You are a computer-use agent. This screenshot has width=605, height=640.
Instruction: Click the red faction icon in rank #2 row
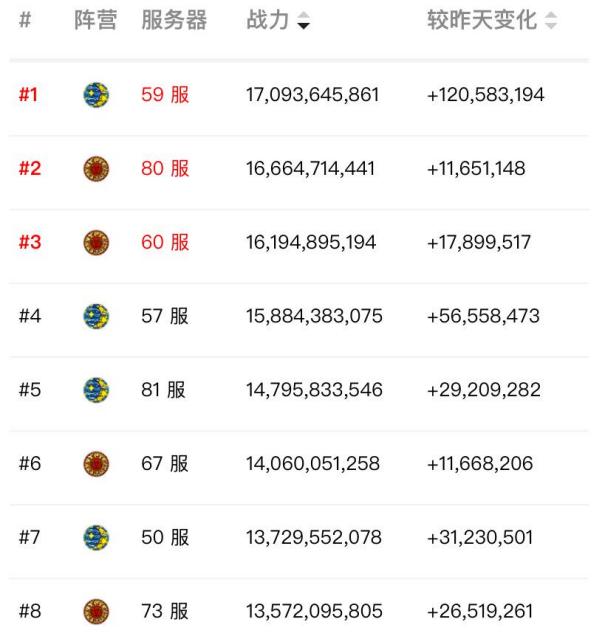pyautogui.click(x=97, y=169)
